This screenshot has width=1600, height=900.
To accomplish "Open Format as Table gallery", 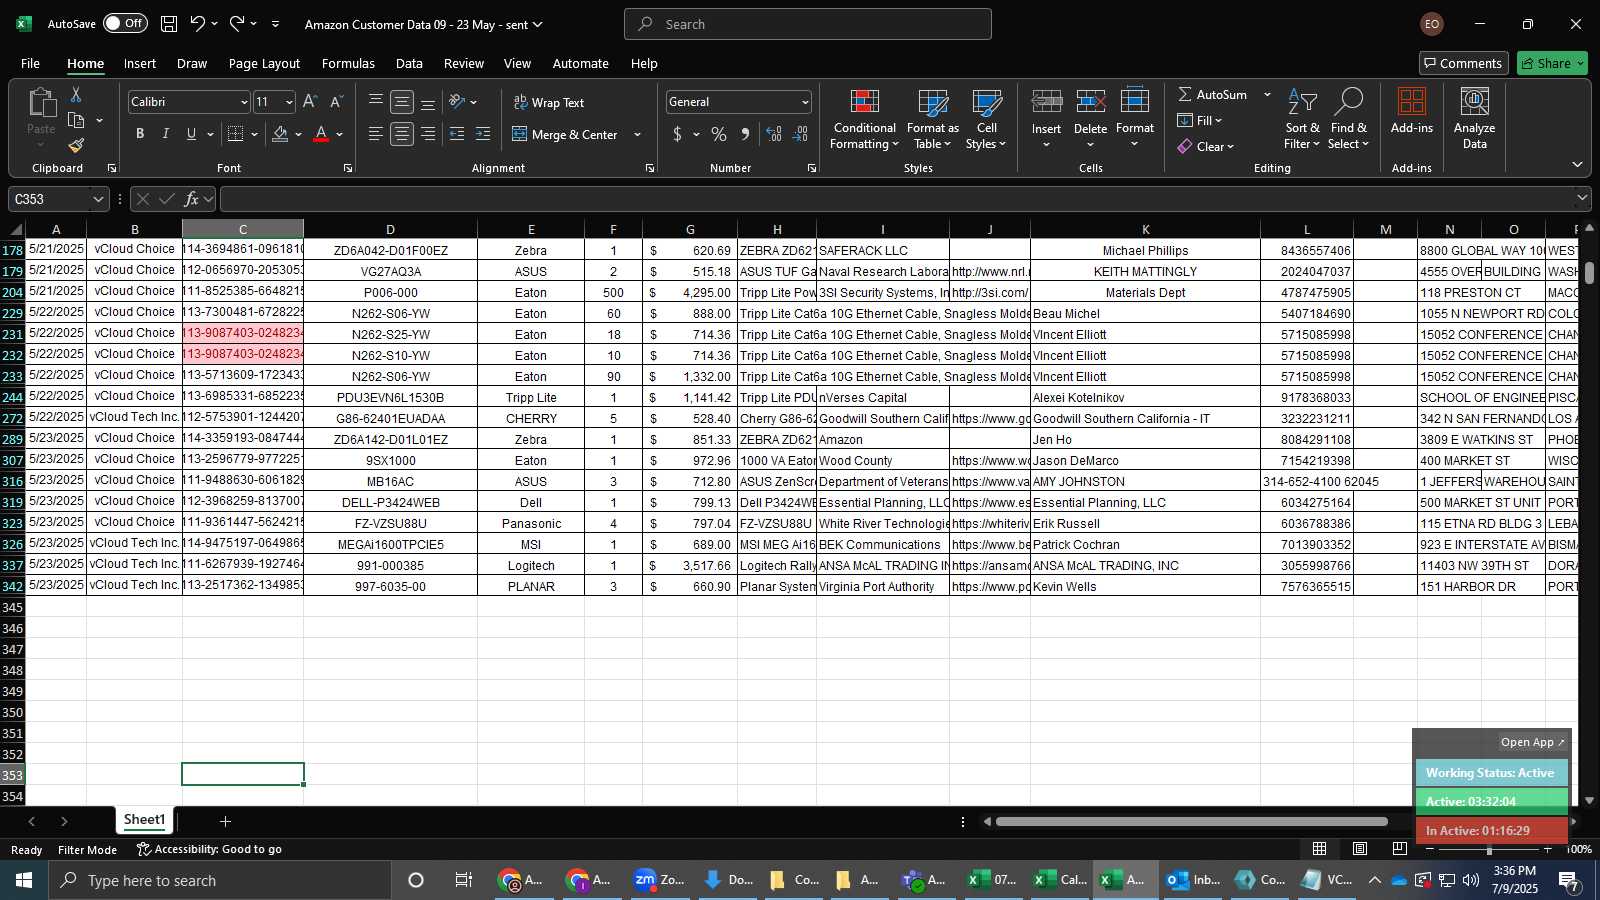I will (932, 120).
